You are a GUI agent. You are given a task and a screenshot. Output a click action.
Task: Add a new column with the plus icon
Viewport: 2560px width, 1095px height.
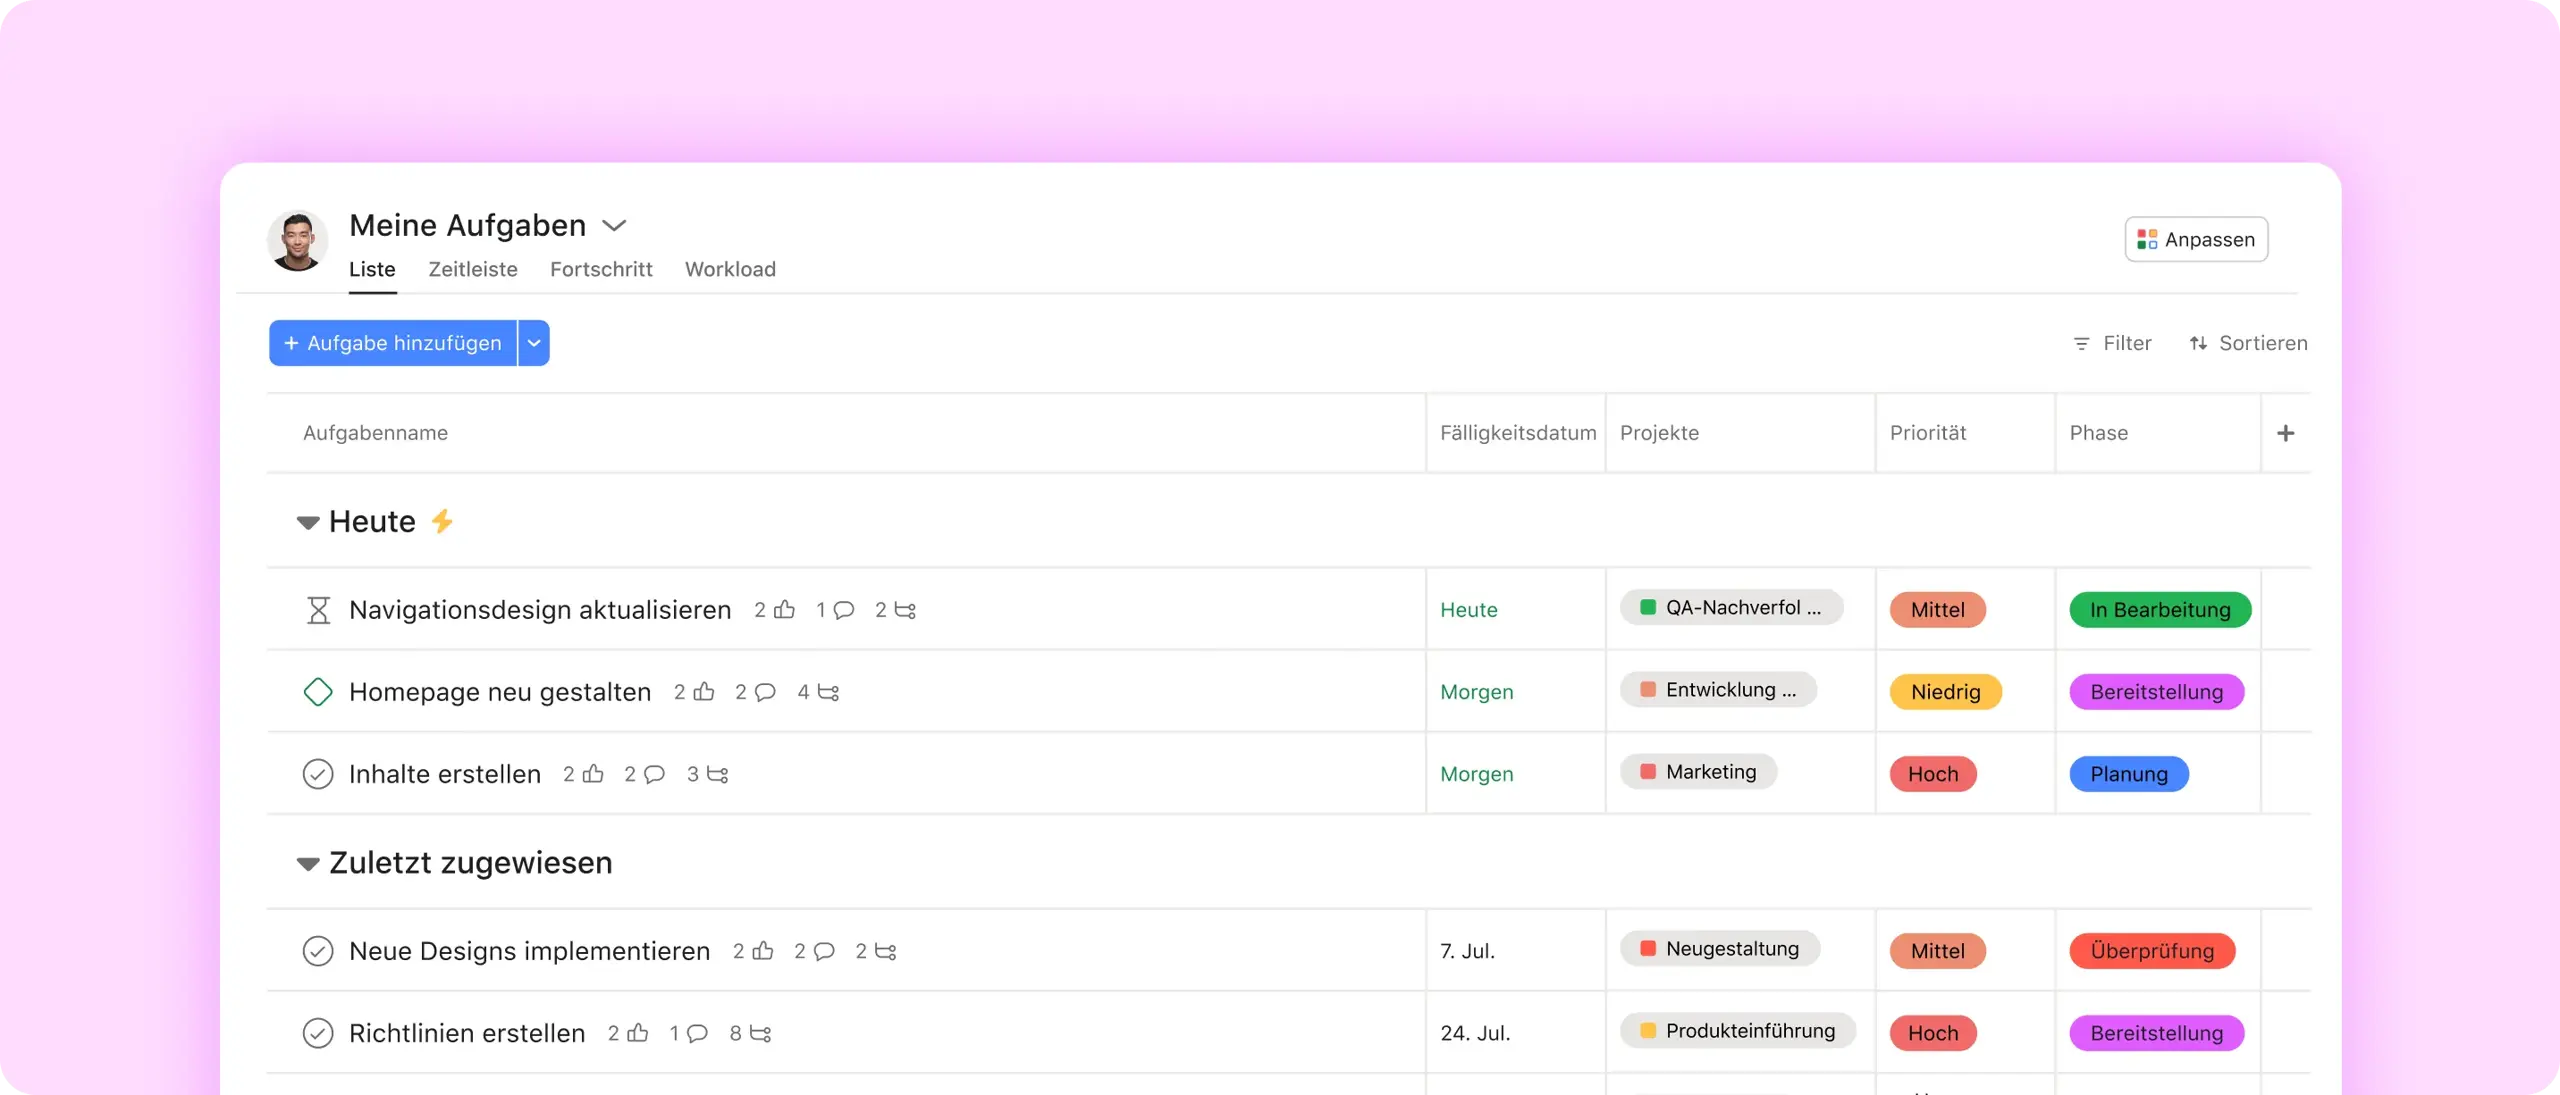pyautogui.click(x=2285, y=433)
